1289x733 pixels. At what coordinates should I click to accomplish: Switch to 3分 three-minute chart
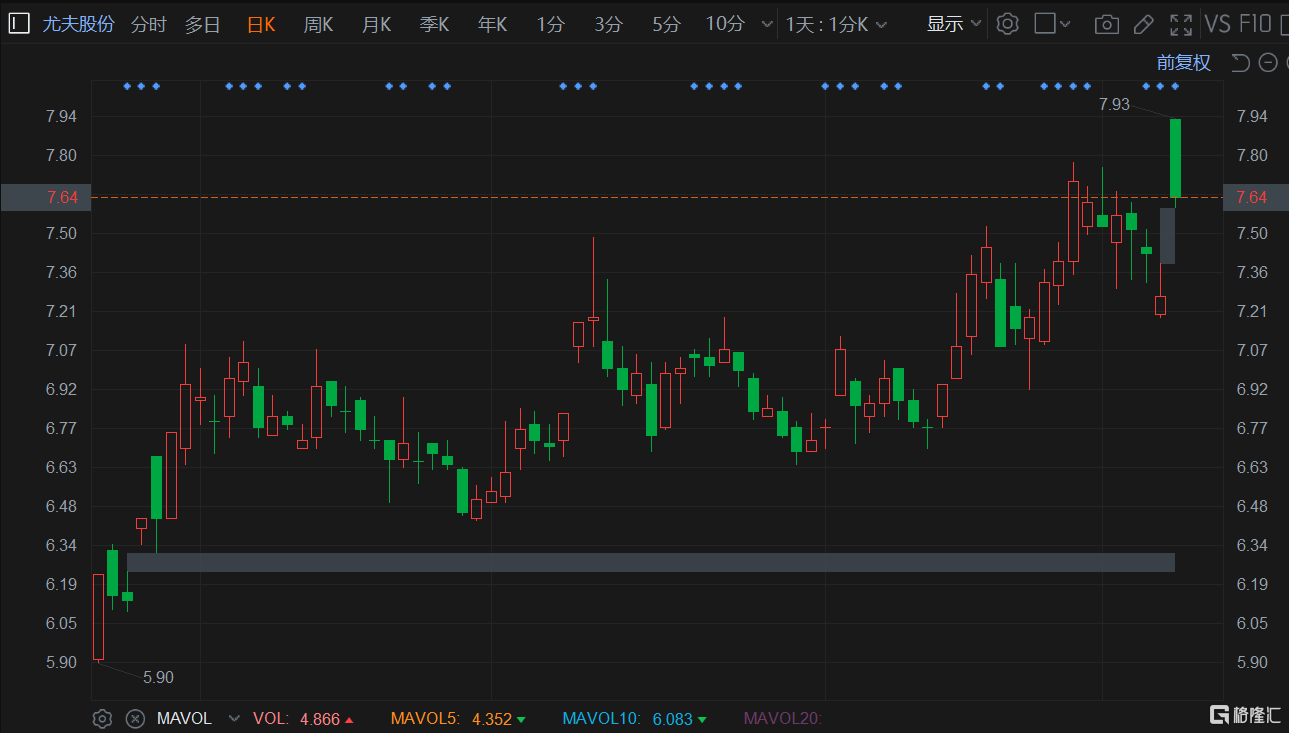[x=608, y=25]
